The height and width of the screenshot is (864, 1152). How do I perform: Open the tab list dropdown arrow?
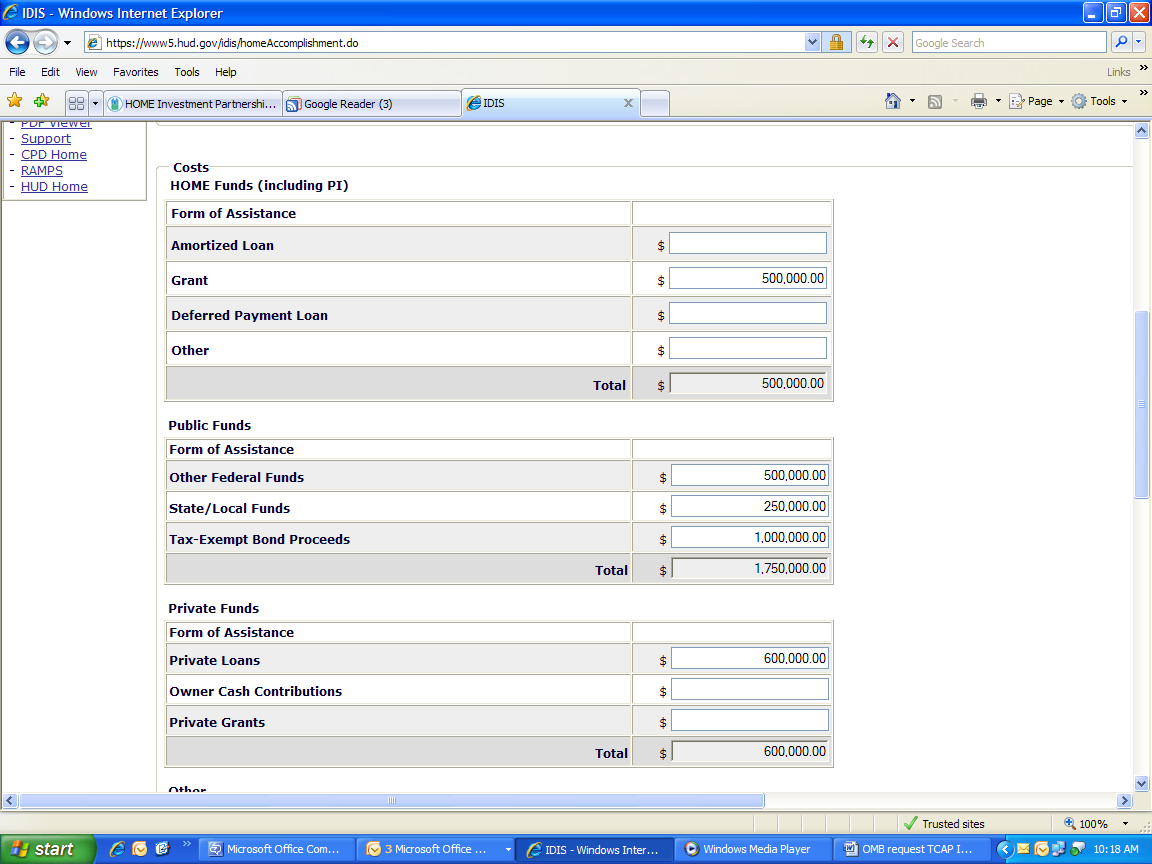pos(95,104)
